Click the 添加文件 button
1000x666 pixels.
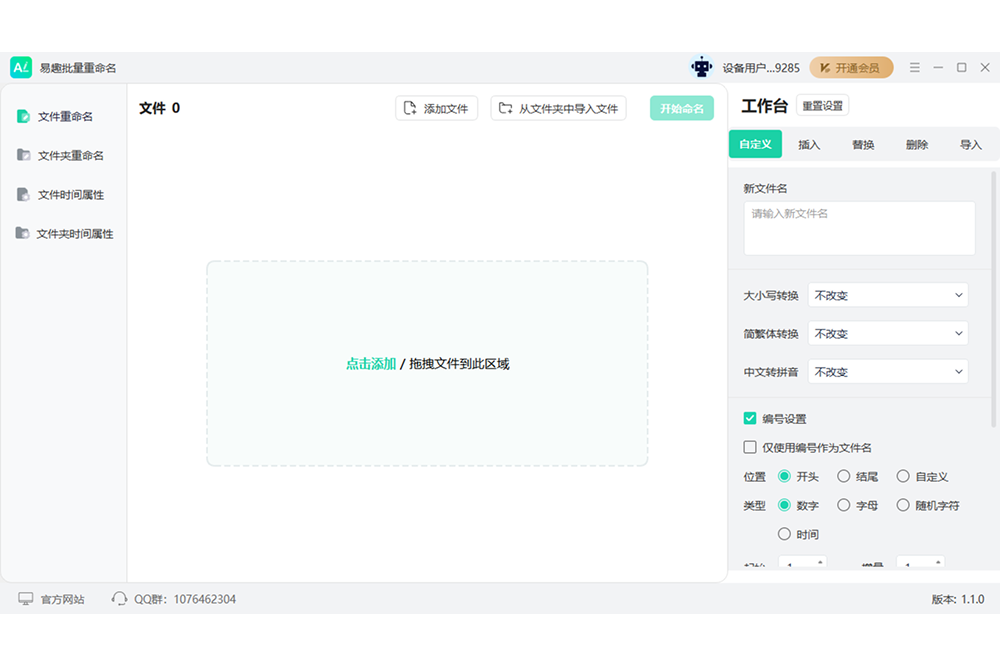point(436,108)
